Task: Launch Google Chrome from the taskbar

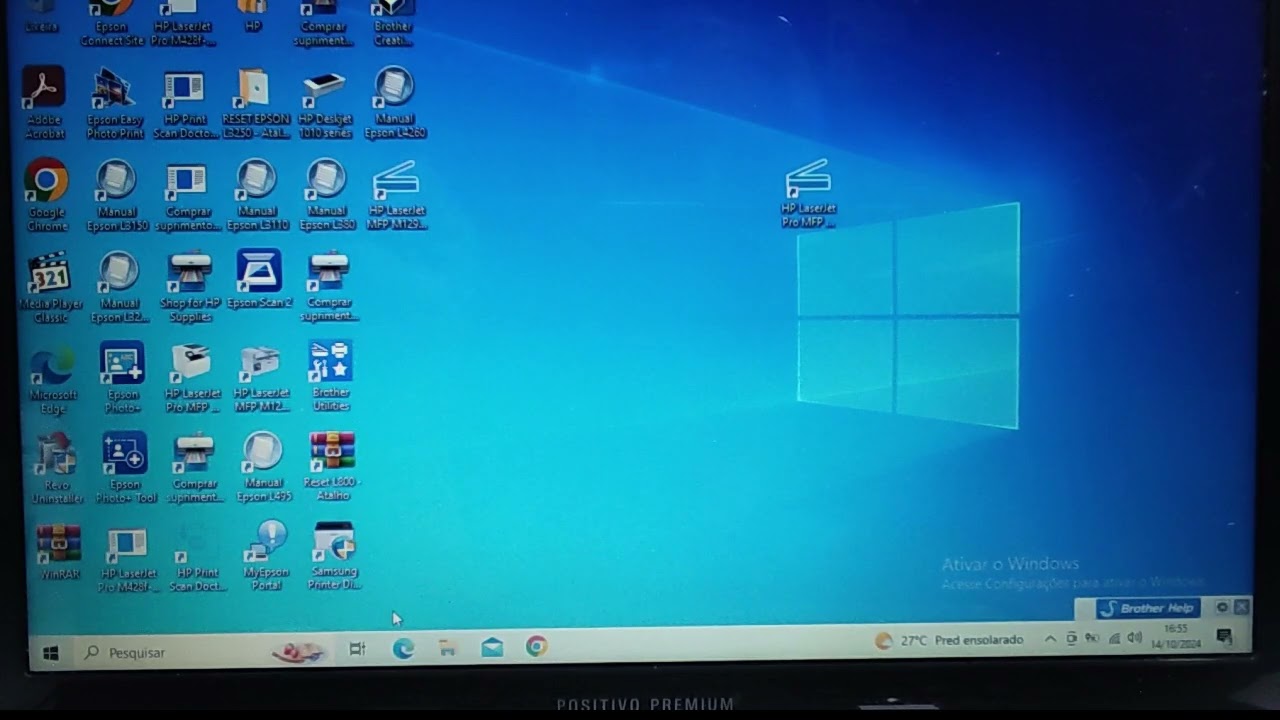Action: pyautogui.click(x=537, y=646)
